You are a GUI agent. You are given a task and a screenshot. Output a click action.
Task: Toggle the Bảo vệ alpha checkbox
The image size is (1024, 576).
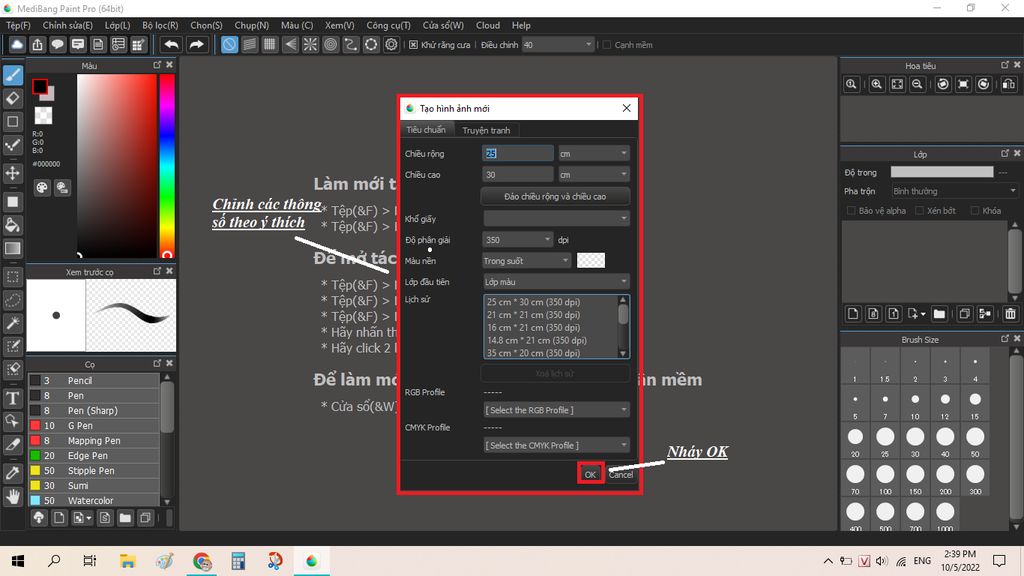851,210
